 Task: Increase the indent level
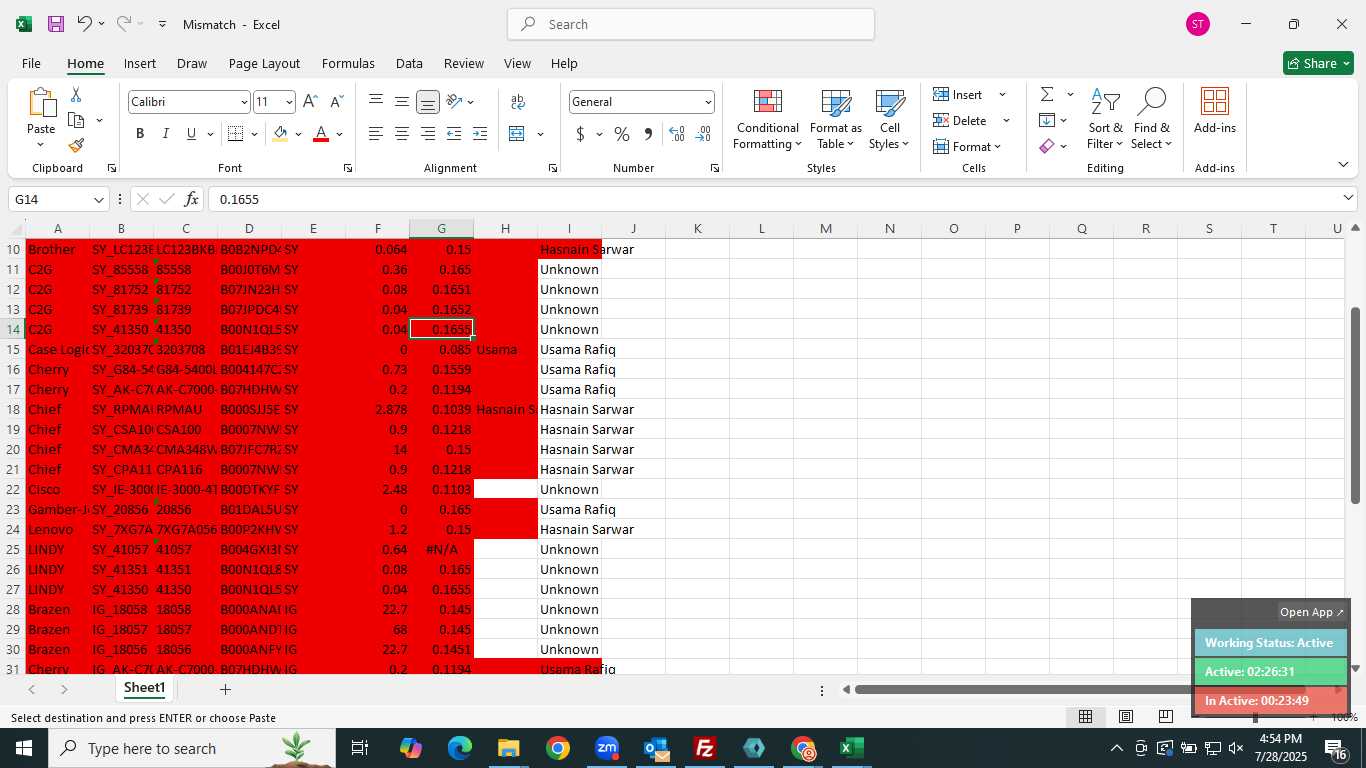pos(480,134)
